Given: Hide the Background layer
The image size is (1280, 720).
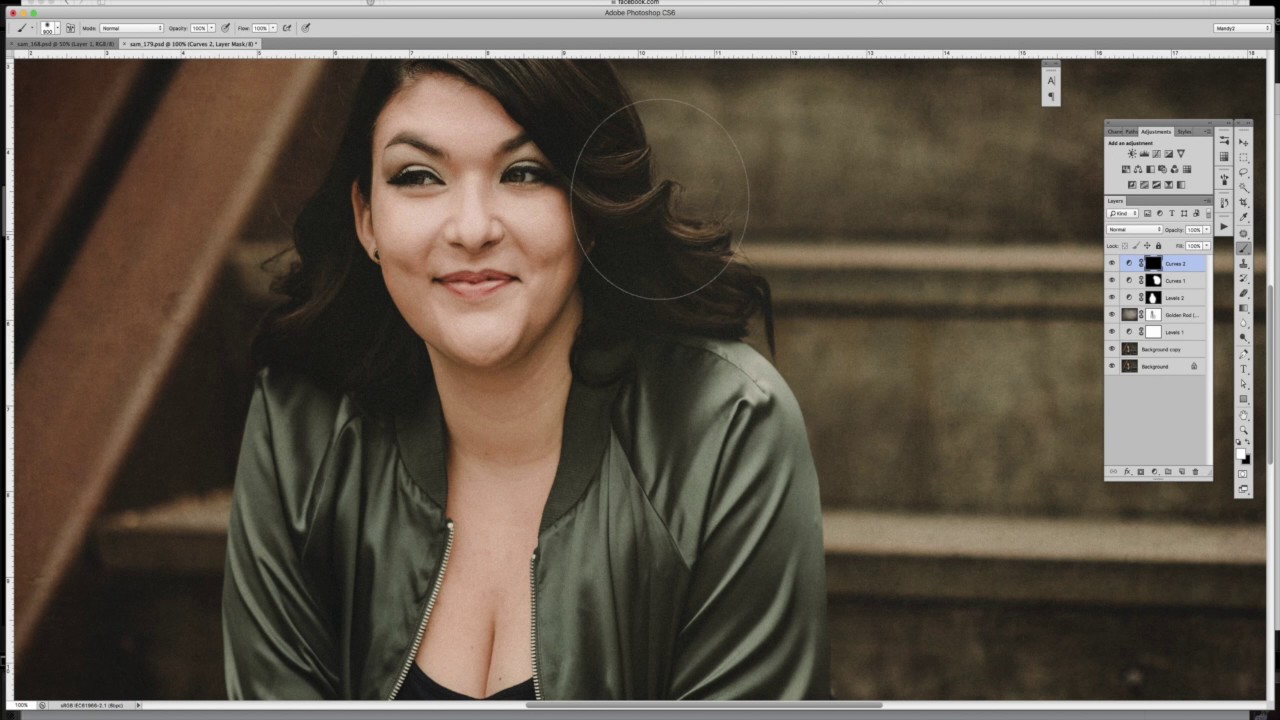Looking at the screenshot, I should pyautogui.click(x=1112, y=366).
